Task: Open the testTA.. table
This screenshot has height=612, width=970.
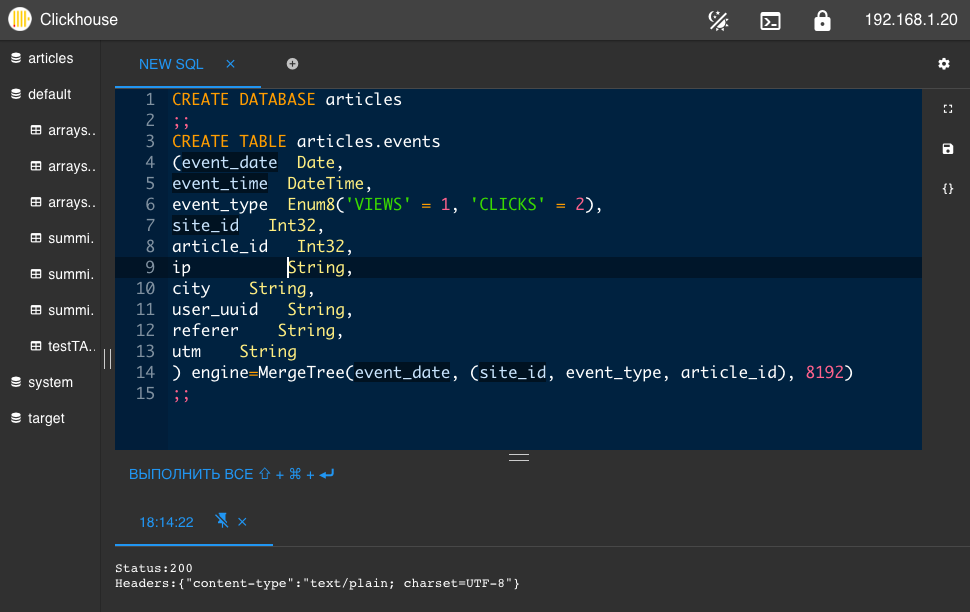Action: 64,346
